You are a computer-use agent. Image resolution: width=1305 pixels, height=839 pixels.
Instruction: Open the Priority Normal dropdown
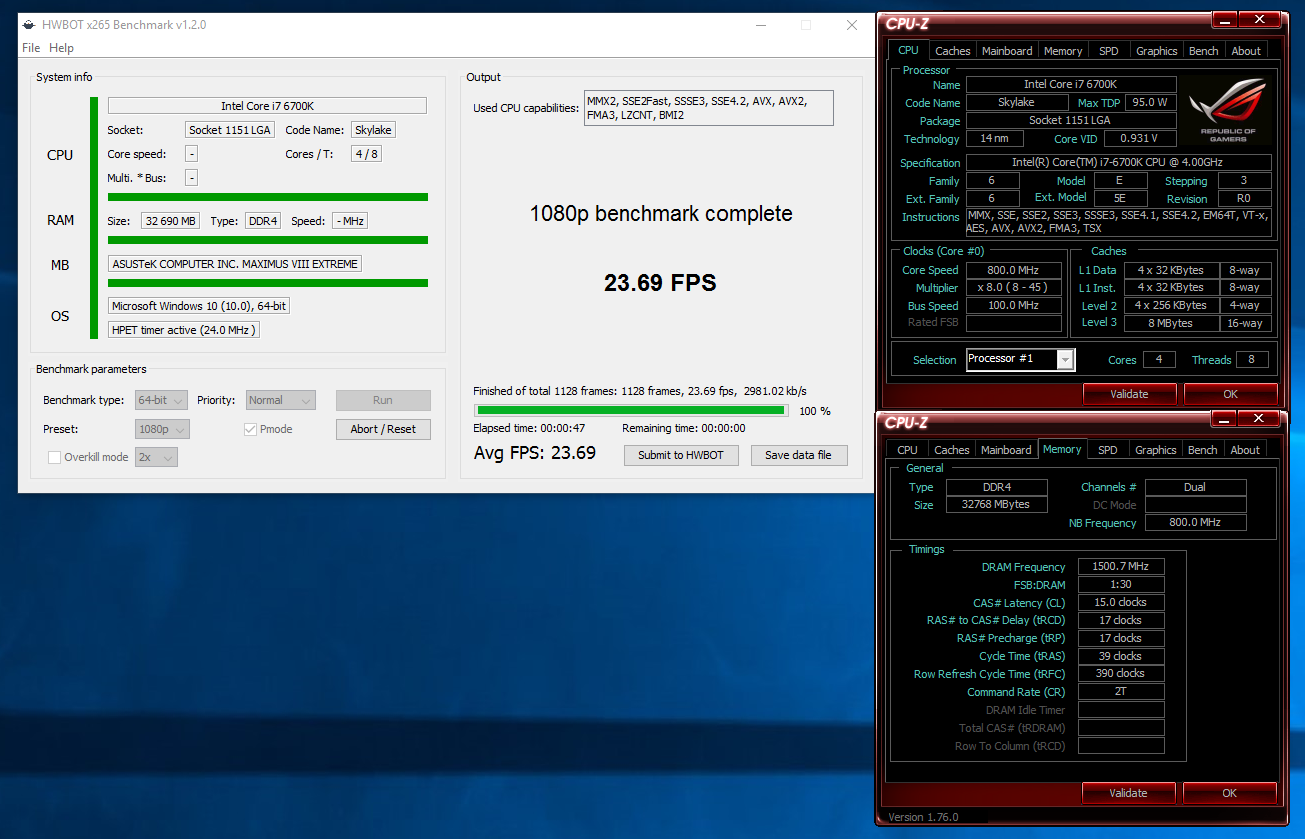tap(281, 400)
